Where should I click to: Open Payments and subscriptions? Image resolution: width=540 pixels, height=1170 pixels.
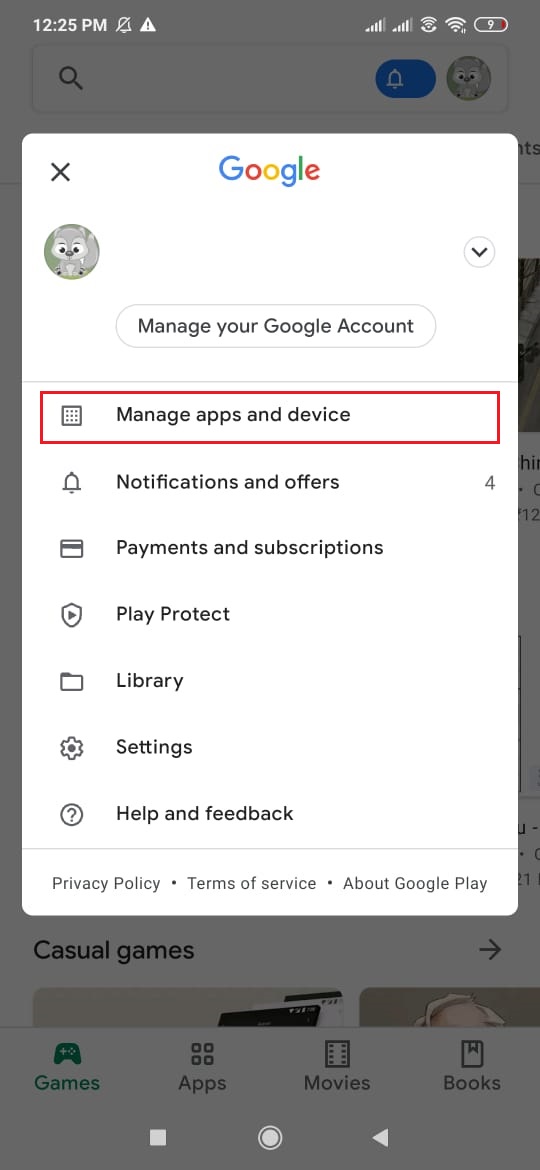pos(270,548)
